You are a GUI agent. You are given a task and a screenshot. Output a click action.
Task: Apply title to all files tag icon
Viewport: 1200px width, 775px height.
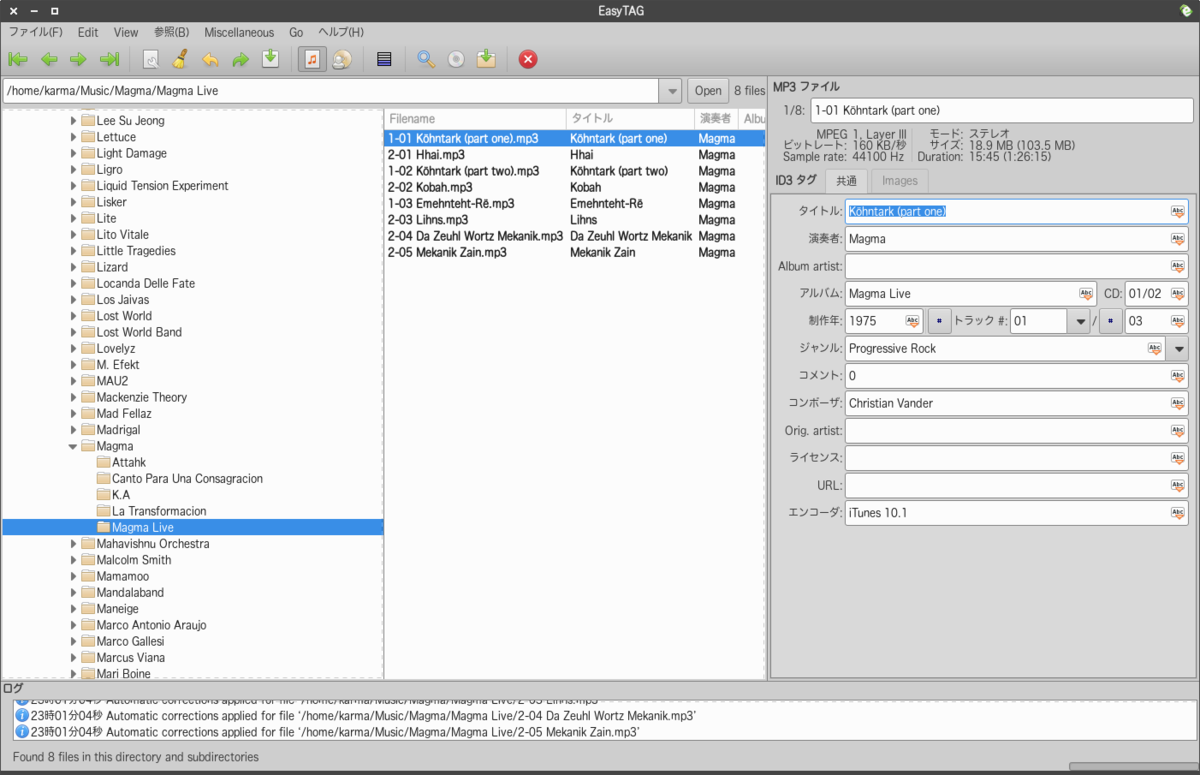[1177, 211]
